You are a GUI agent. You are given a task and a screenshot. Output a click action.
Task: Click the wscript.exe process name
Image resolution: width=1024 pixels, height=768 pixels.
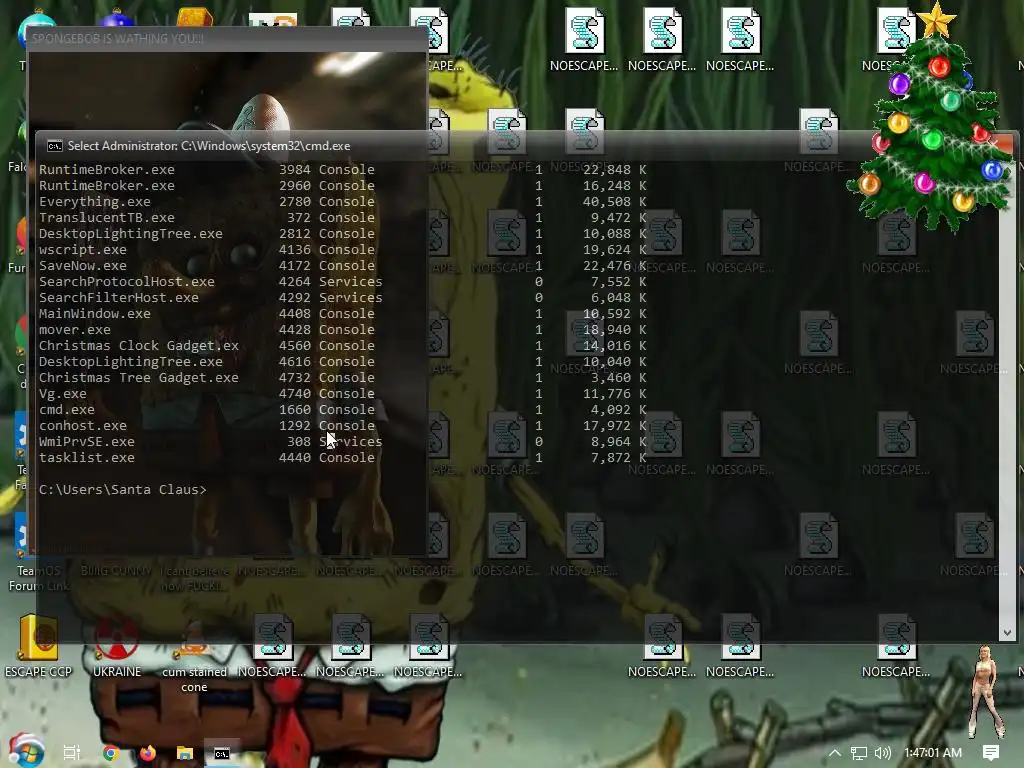coord(83,249)
